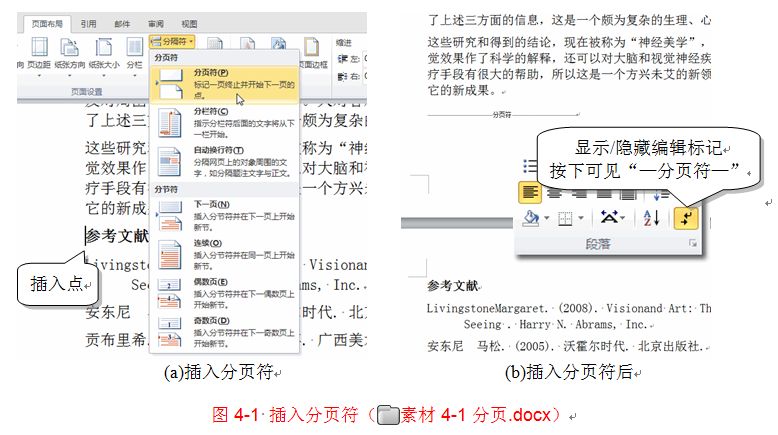778x435 pixels.
Task: Click the 页面设置 group label
Action: [86, 92]
